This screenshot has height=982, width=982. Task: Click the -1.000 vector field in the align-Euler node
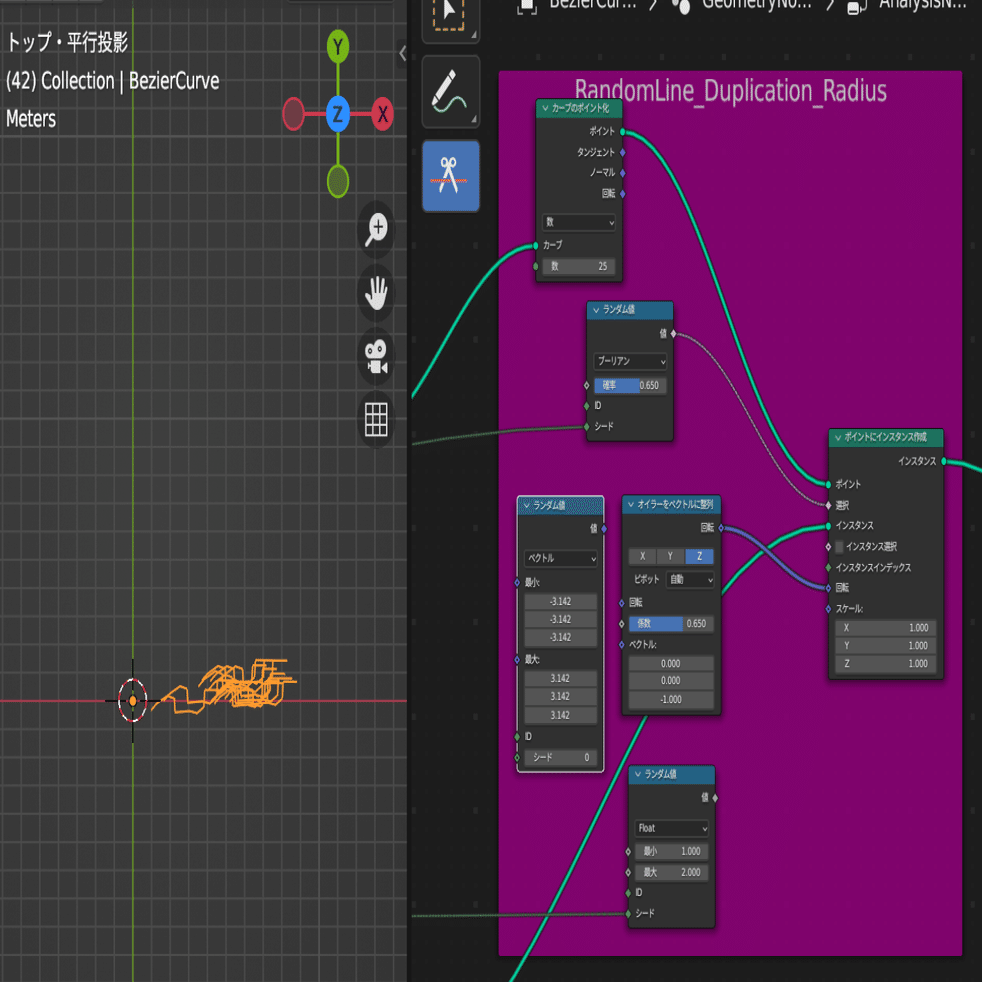[671, 700]
